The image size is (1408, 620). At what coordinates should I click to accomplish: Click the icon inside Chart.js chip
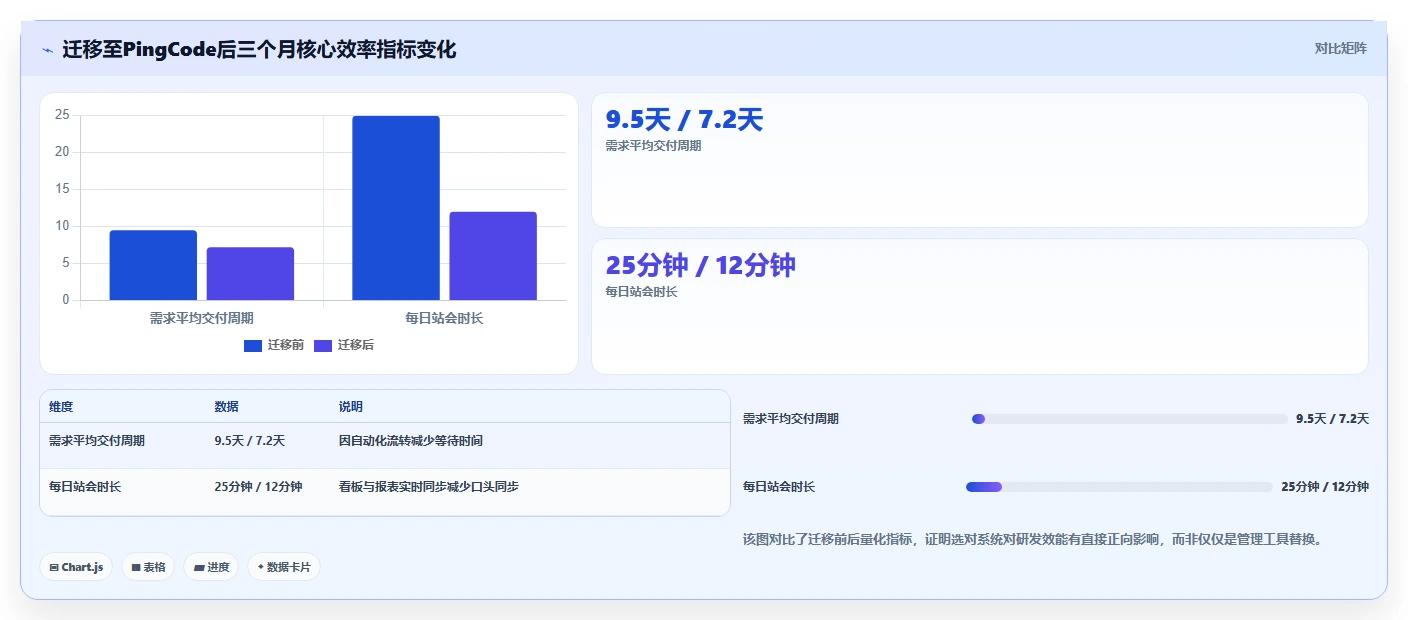pyautogui.click(x=54, y=568)
